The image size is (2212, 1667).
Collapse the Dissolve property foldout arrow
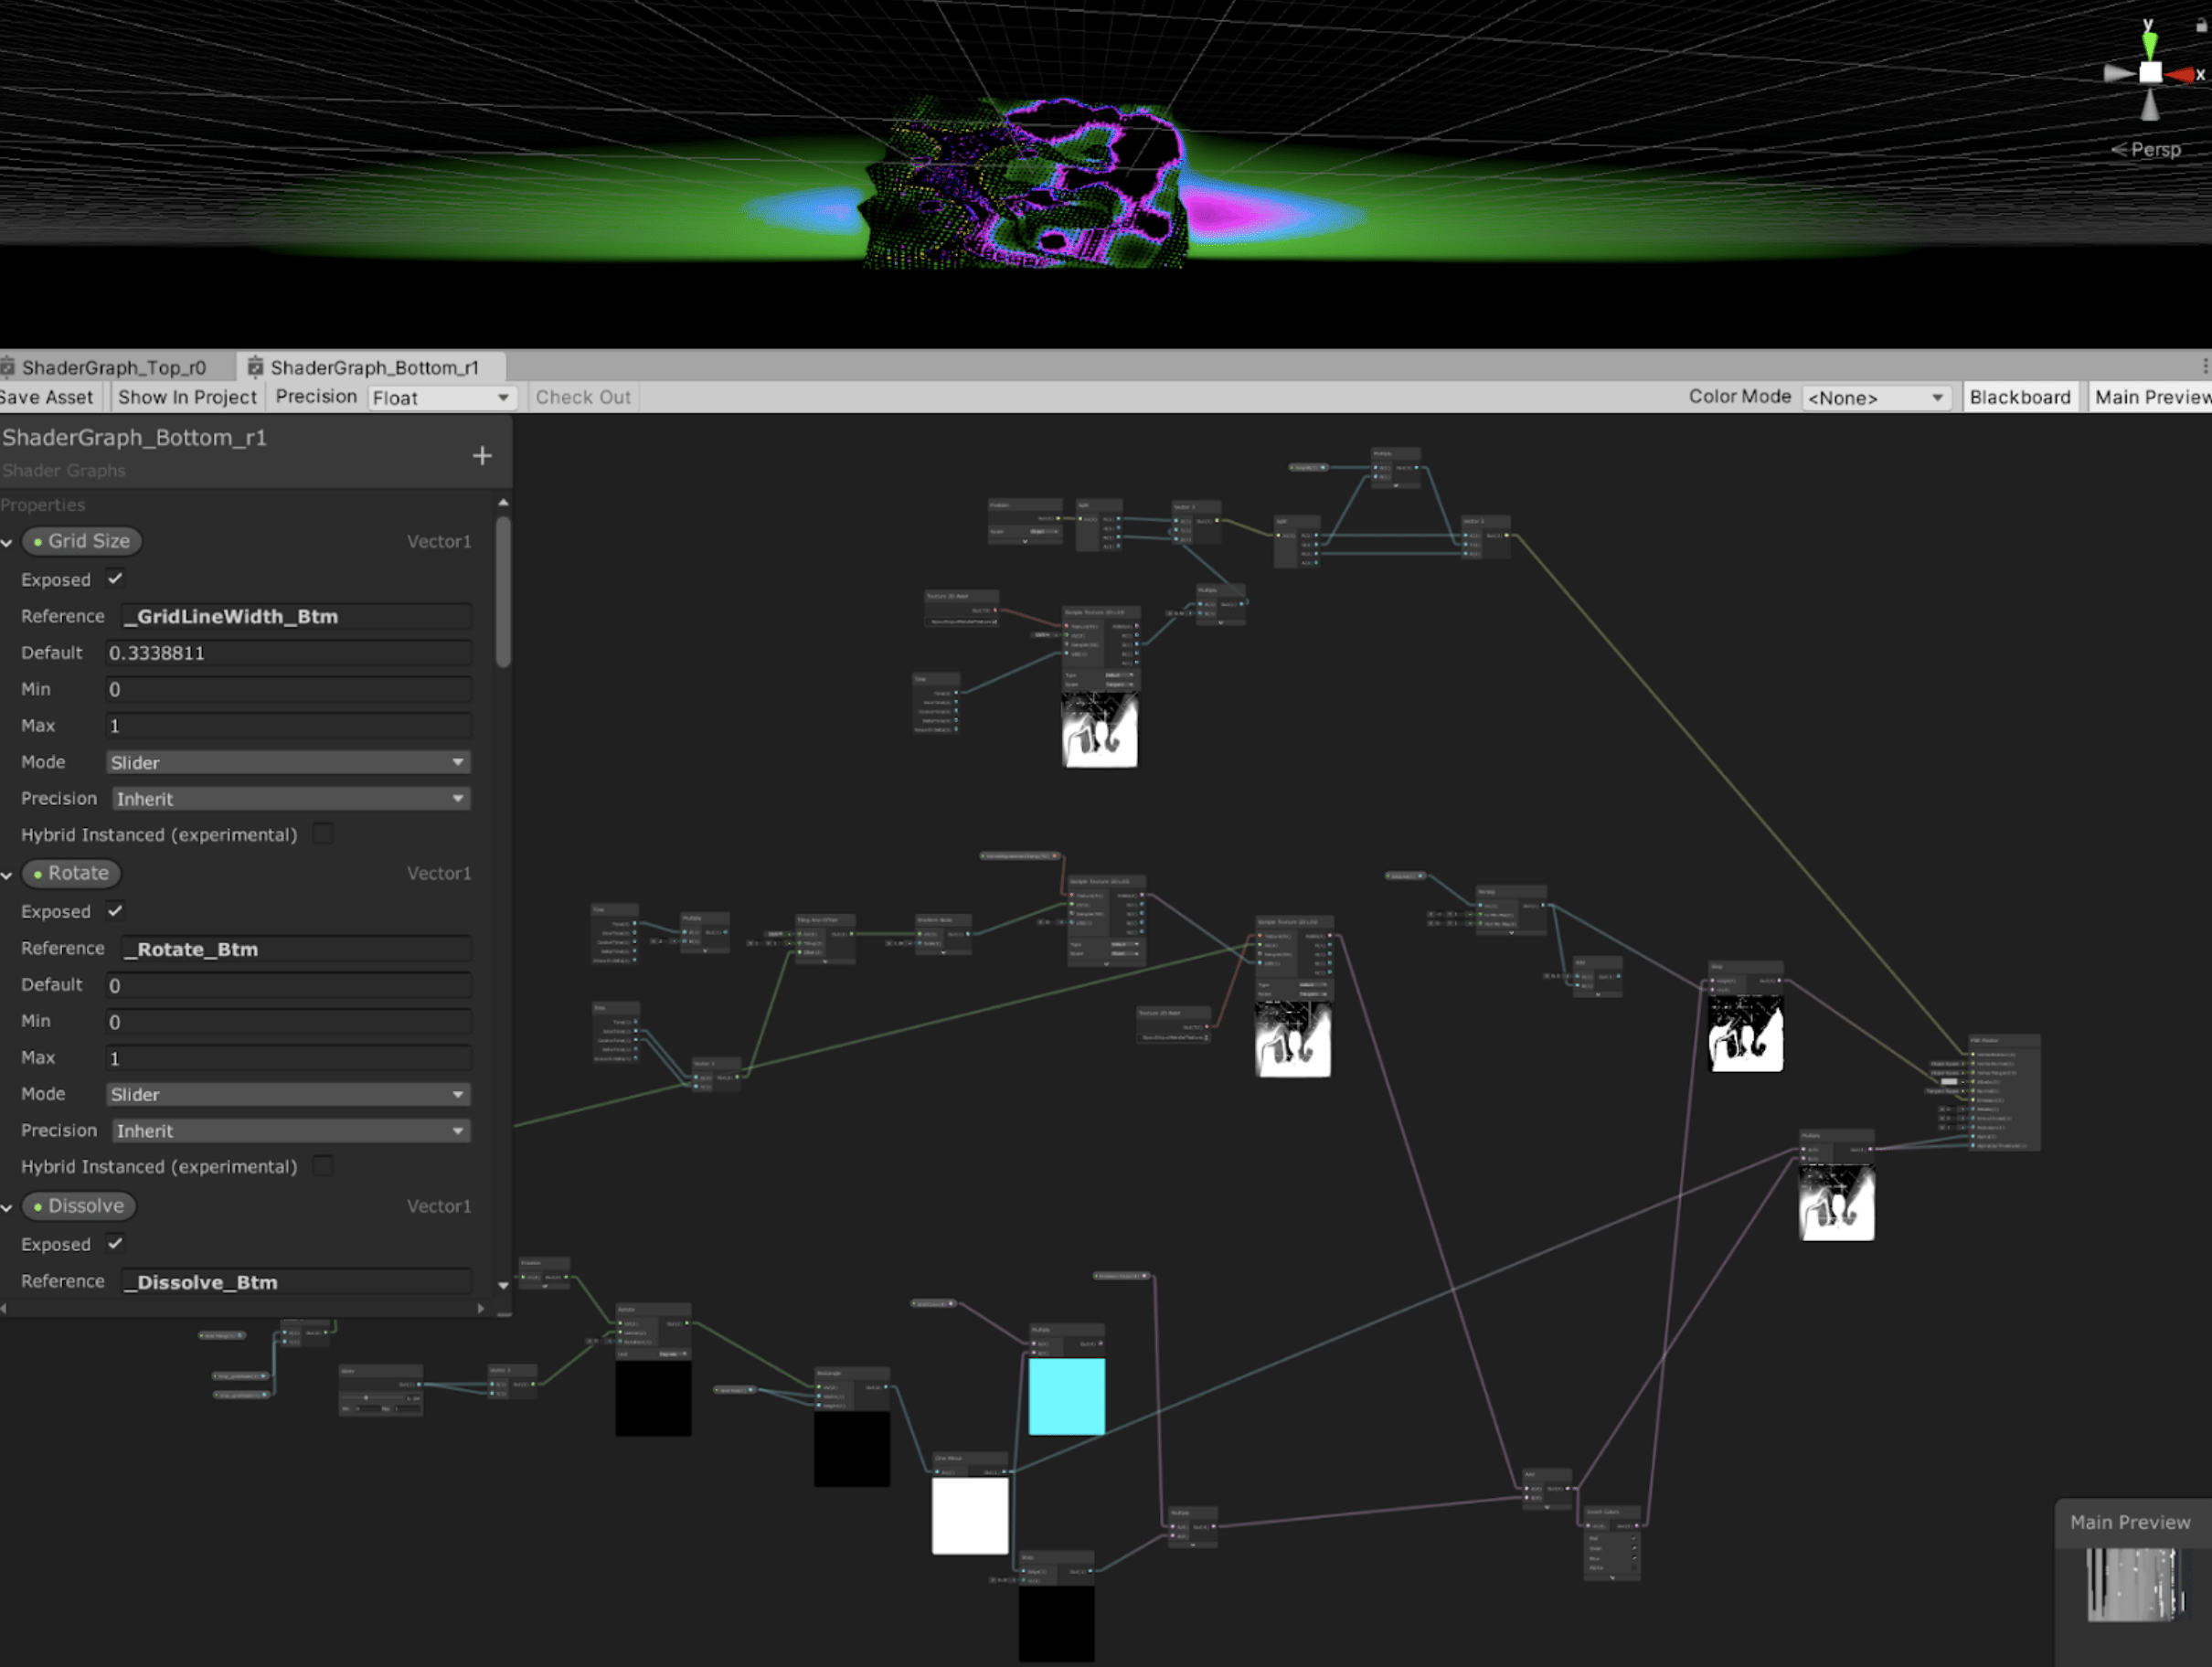pos(7,1207)
